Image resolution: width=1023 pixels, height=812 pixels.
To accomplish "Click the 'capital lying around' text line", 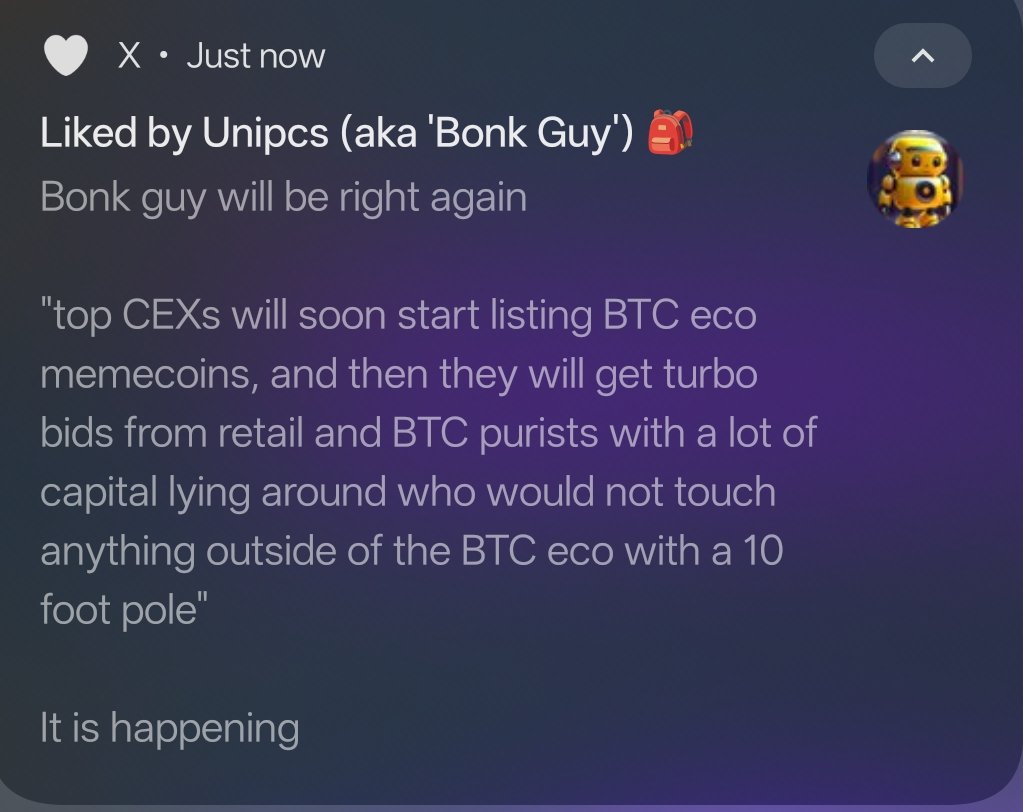I will (x=408, y=492).
